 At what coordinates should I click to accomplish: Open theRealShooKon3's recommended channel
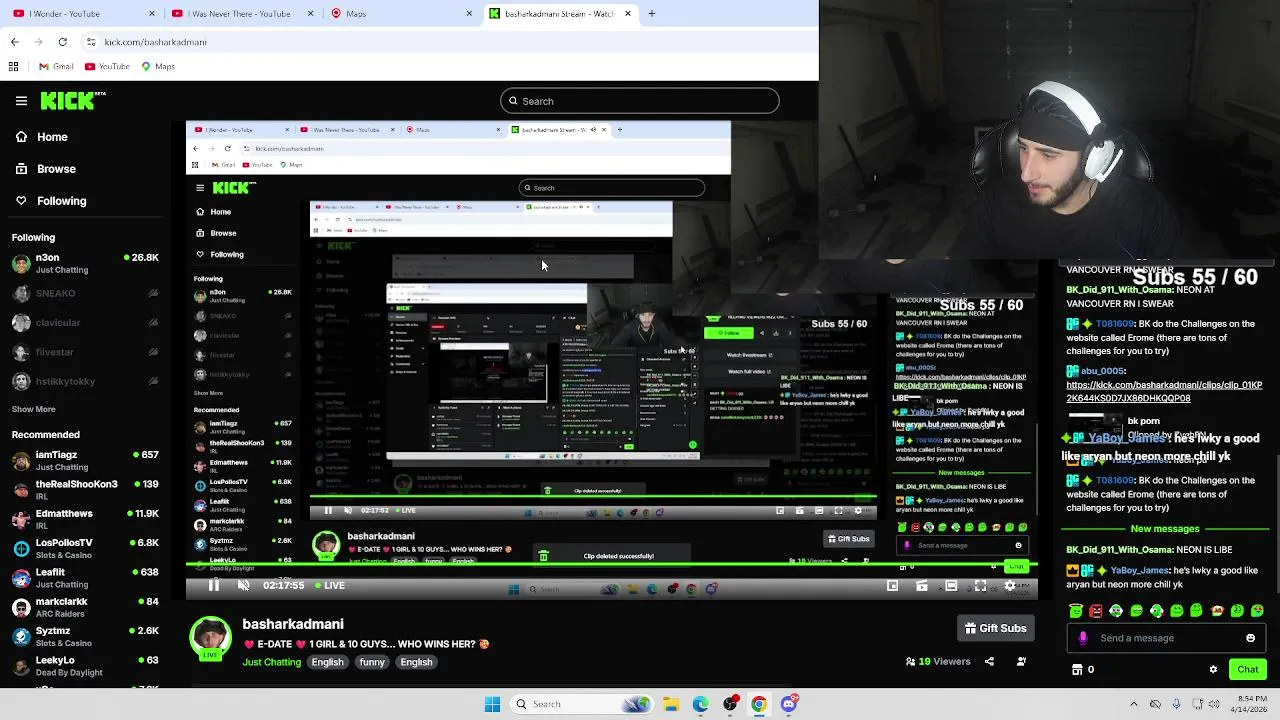[86, 490]
